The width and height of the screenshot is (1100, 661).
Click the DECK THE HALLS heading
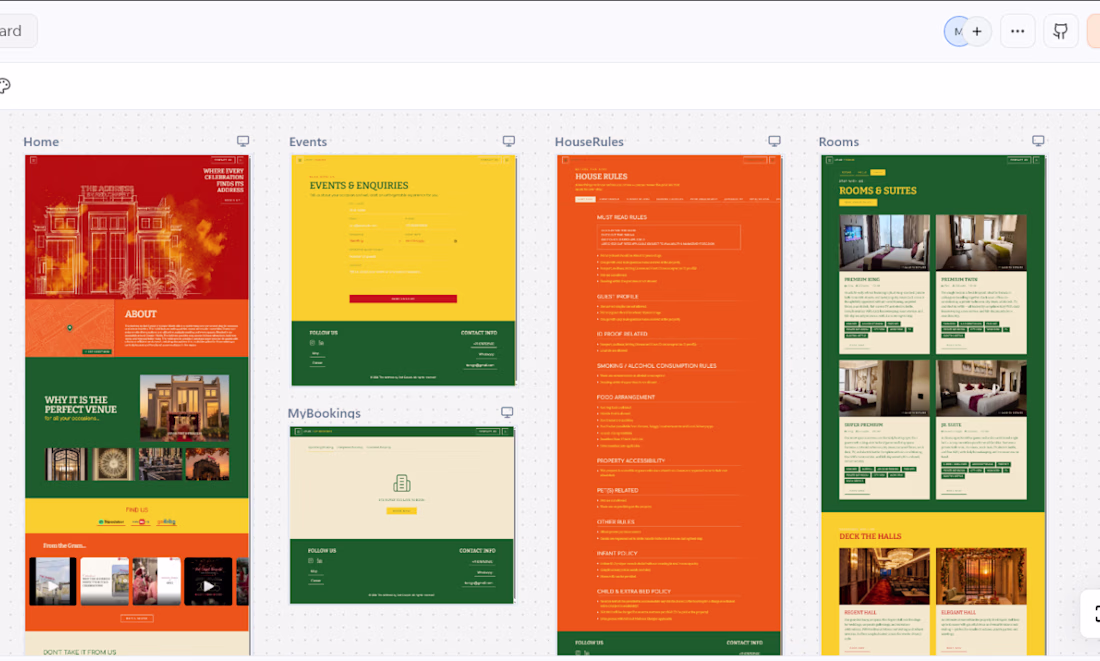(x=870, y=536)
